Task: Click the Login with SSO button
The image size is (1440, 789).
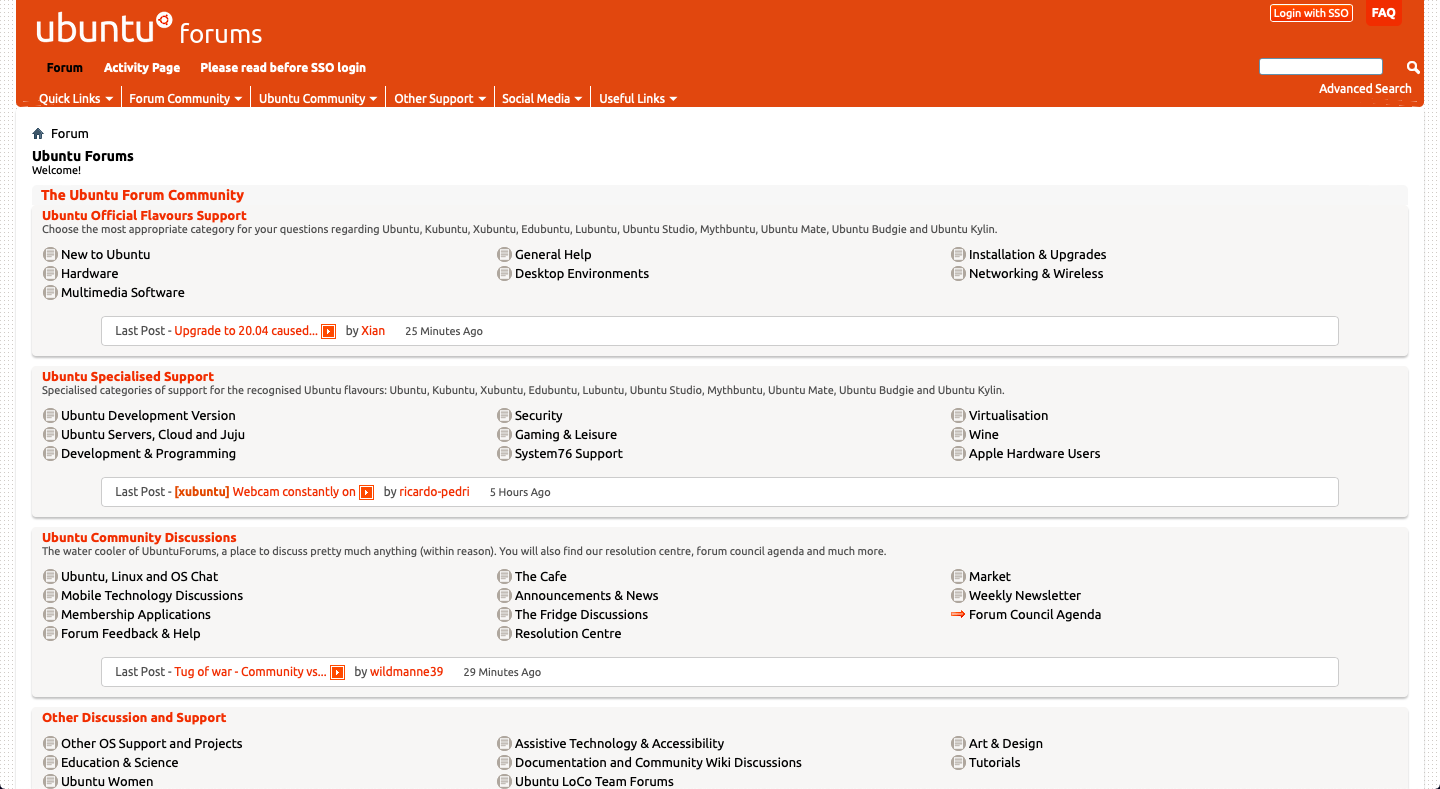Action: click(x=1311, y=13)
